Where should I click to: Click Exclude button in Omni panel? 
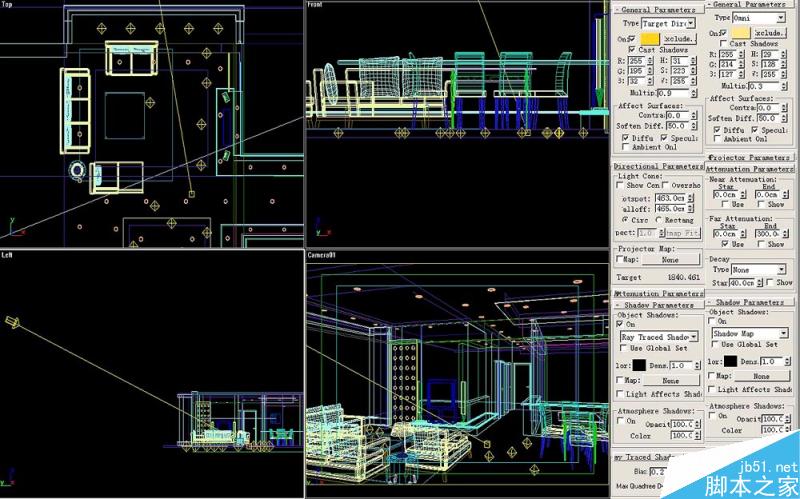coord(769,33)
